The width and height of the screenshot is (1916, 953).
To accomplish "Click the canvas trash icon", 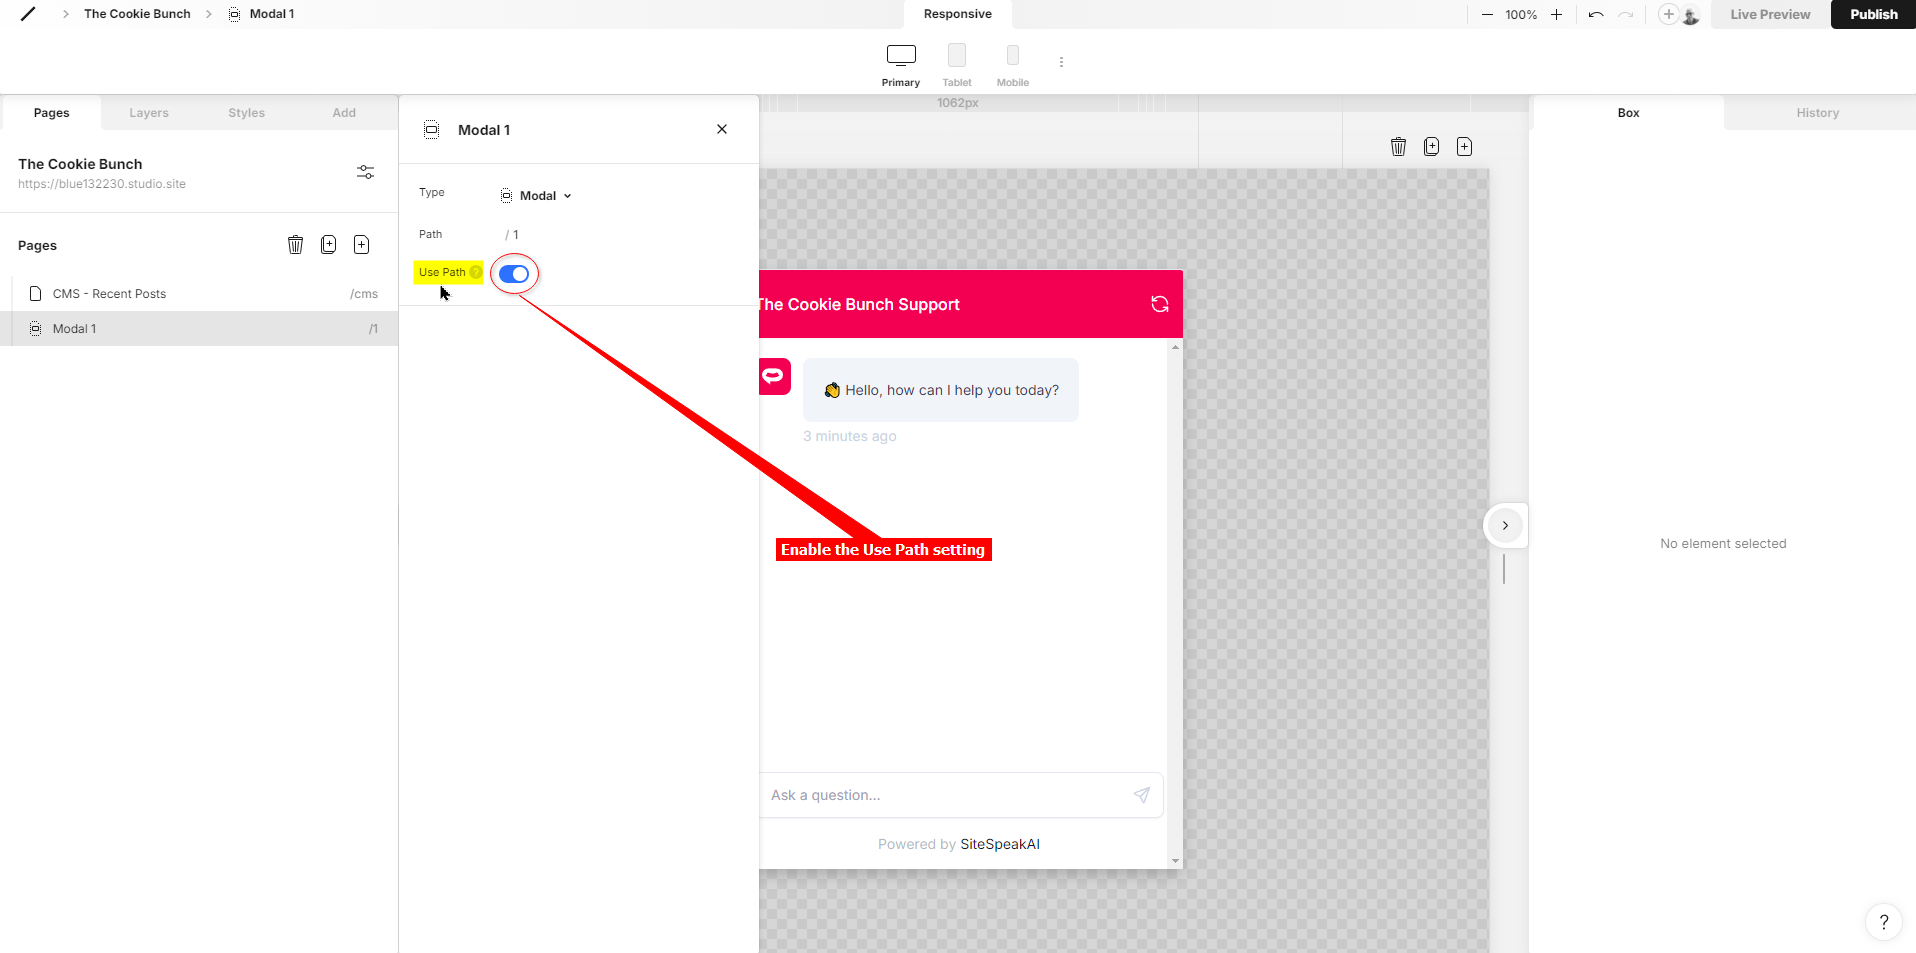I will click(x=1398, y=147).
